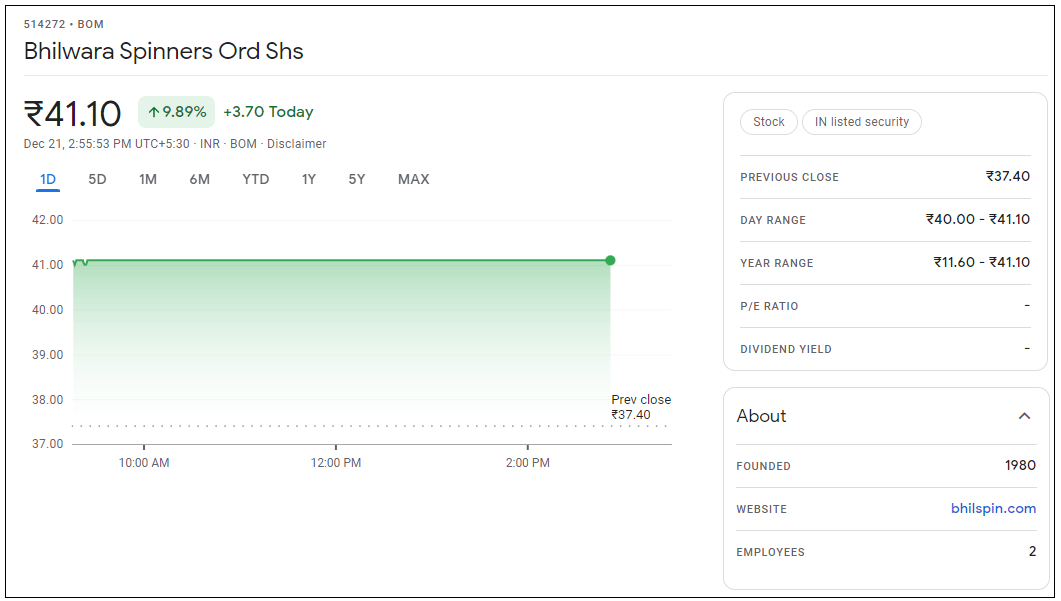Click the Disclaimer link
Image resolution: width=1061 pixels, height=601 pixels.
point(296,143)
